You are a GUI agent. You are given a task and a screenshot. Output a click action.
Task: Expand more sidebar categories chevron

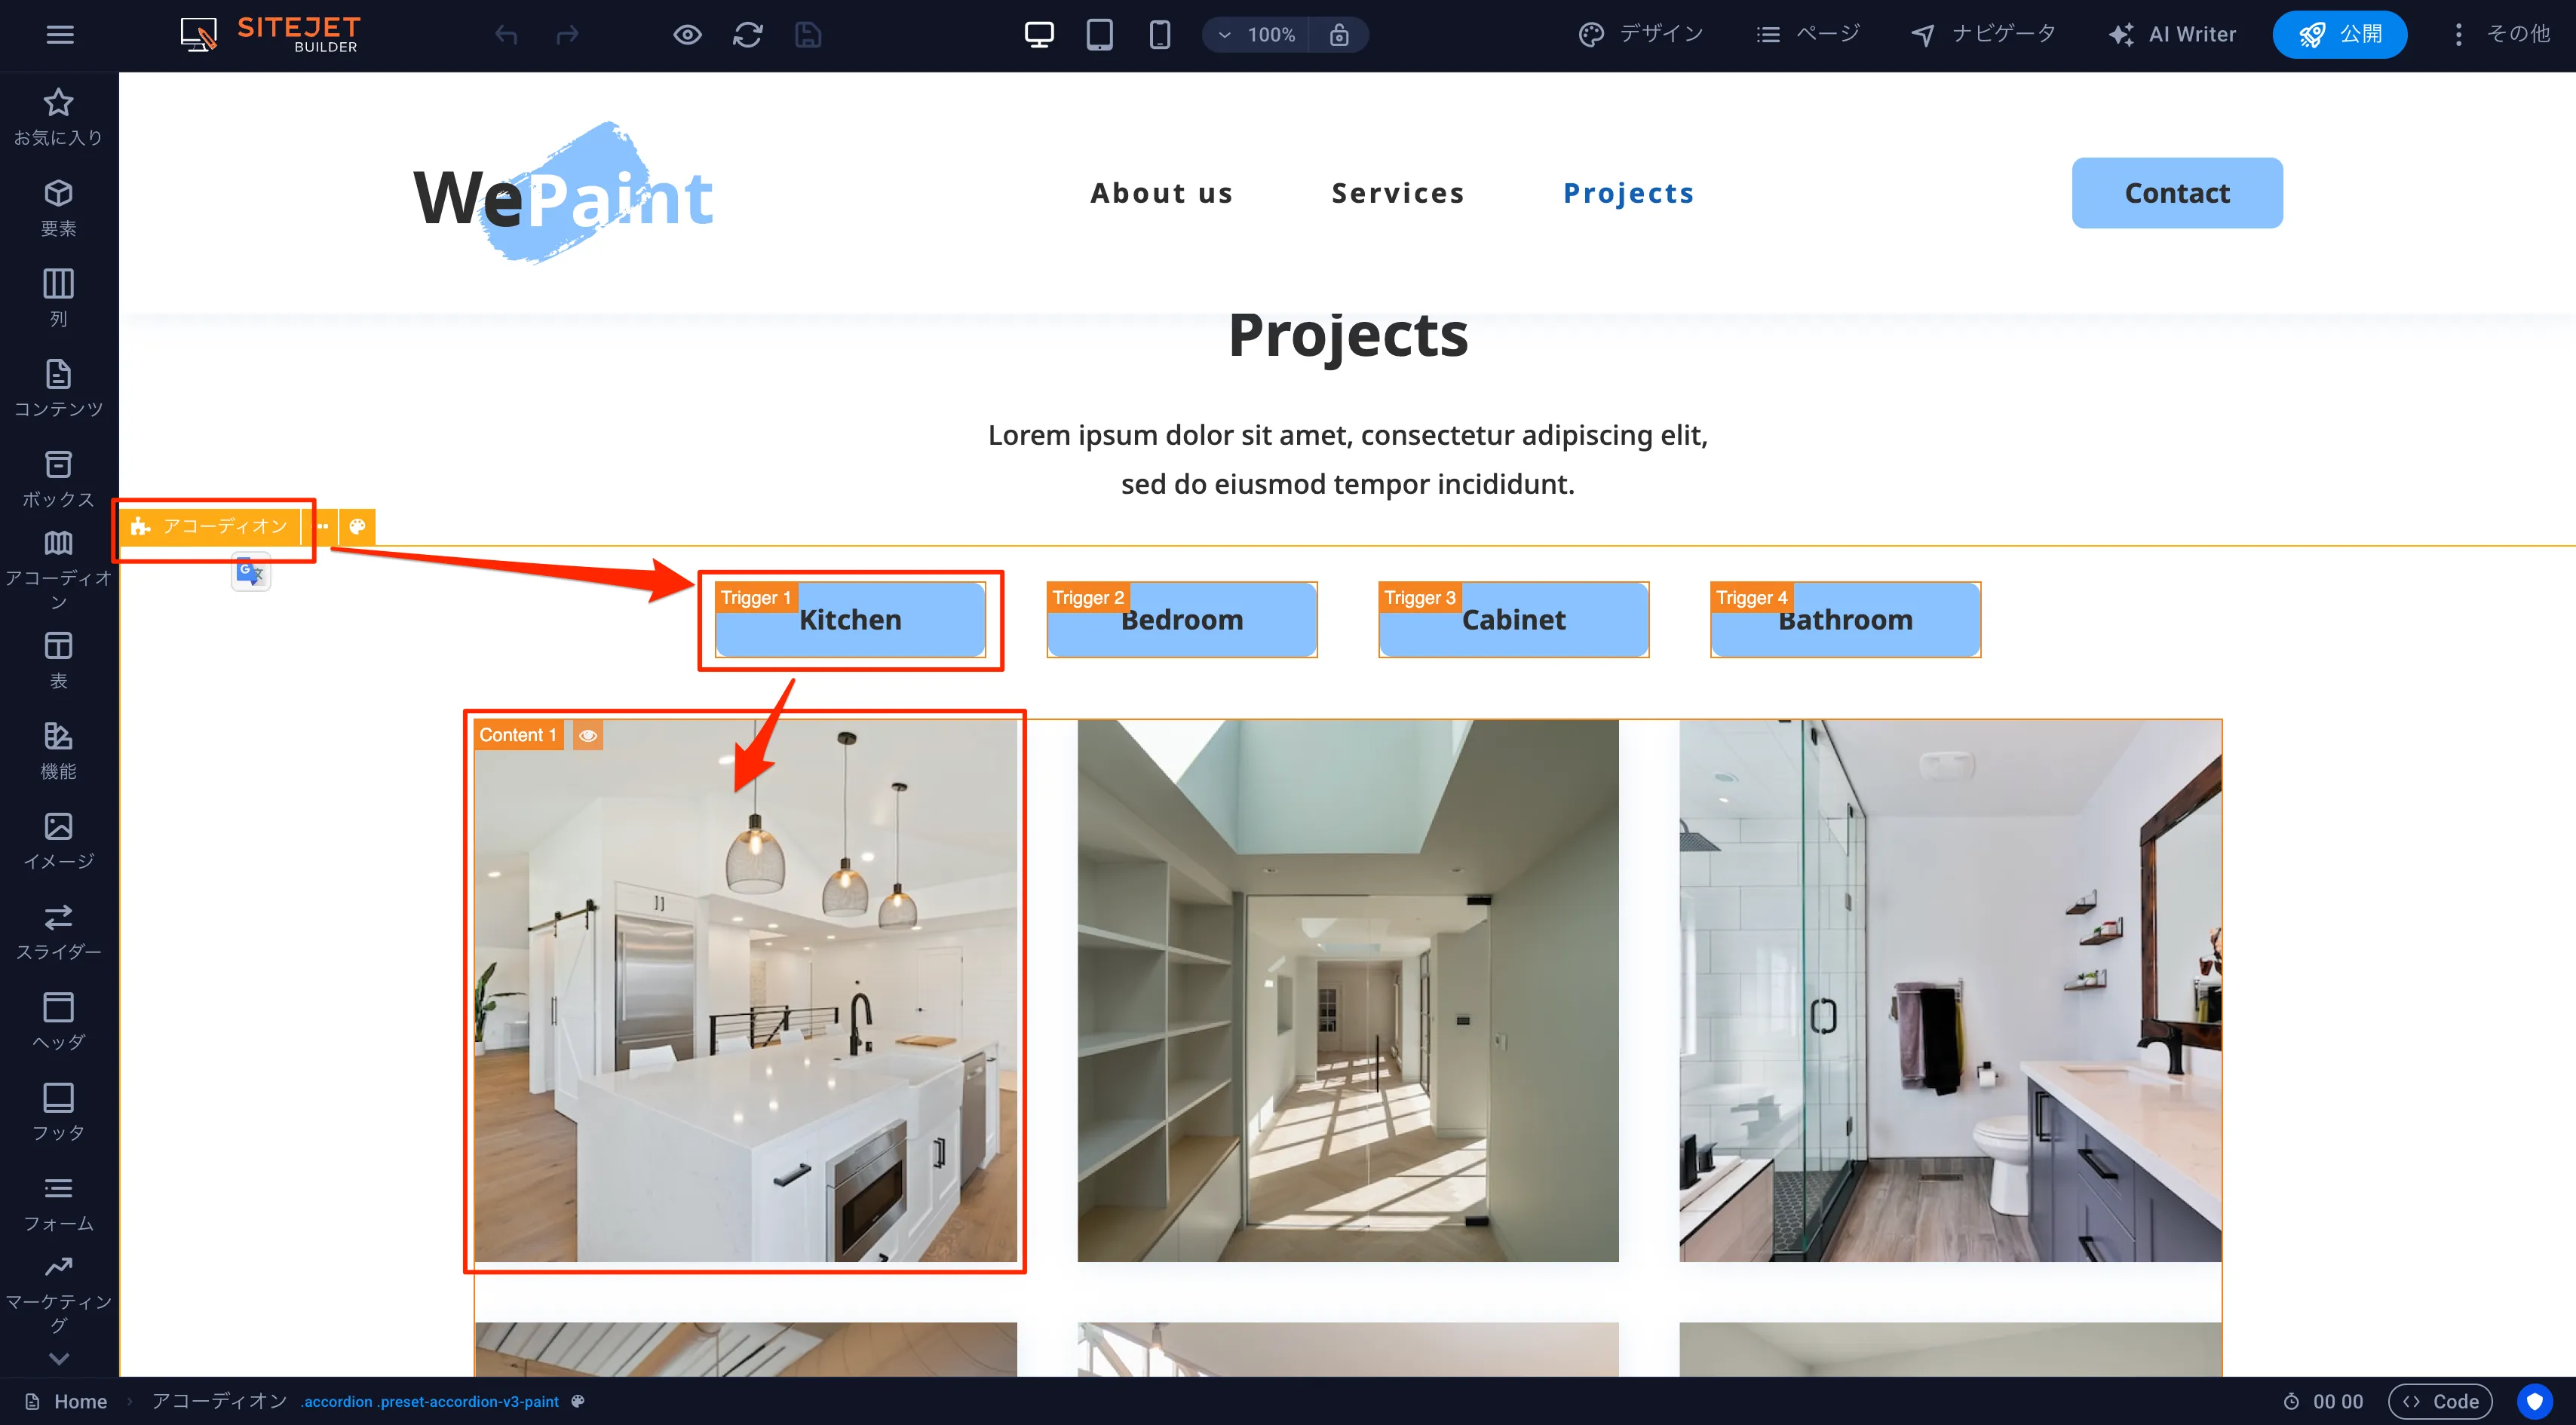coord(58,1358)
